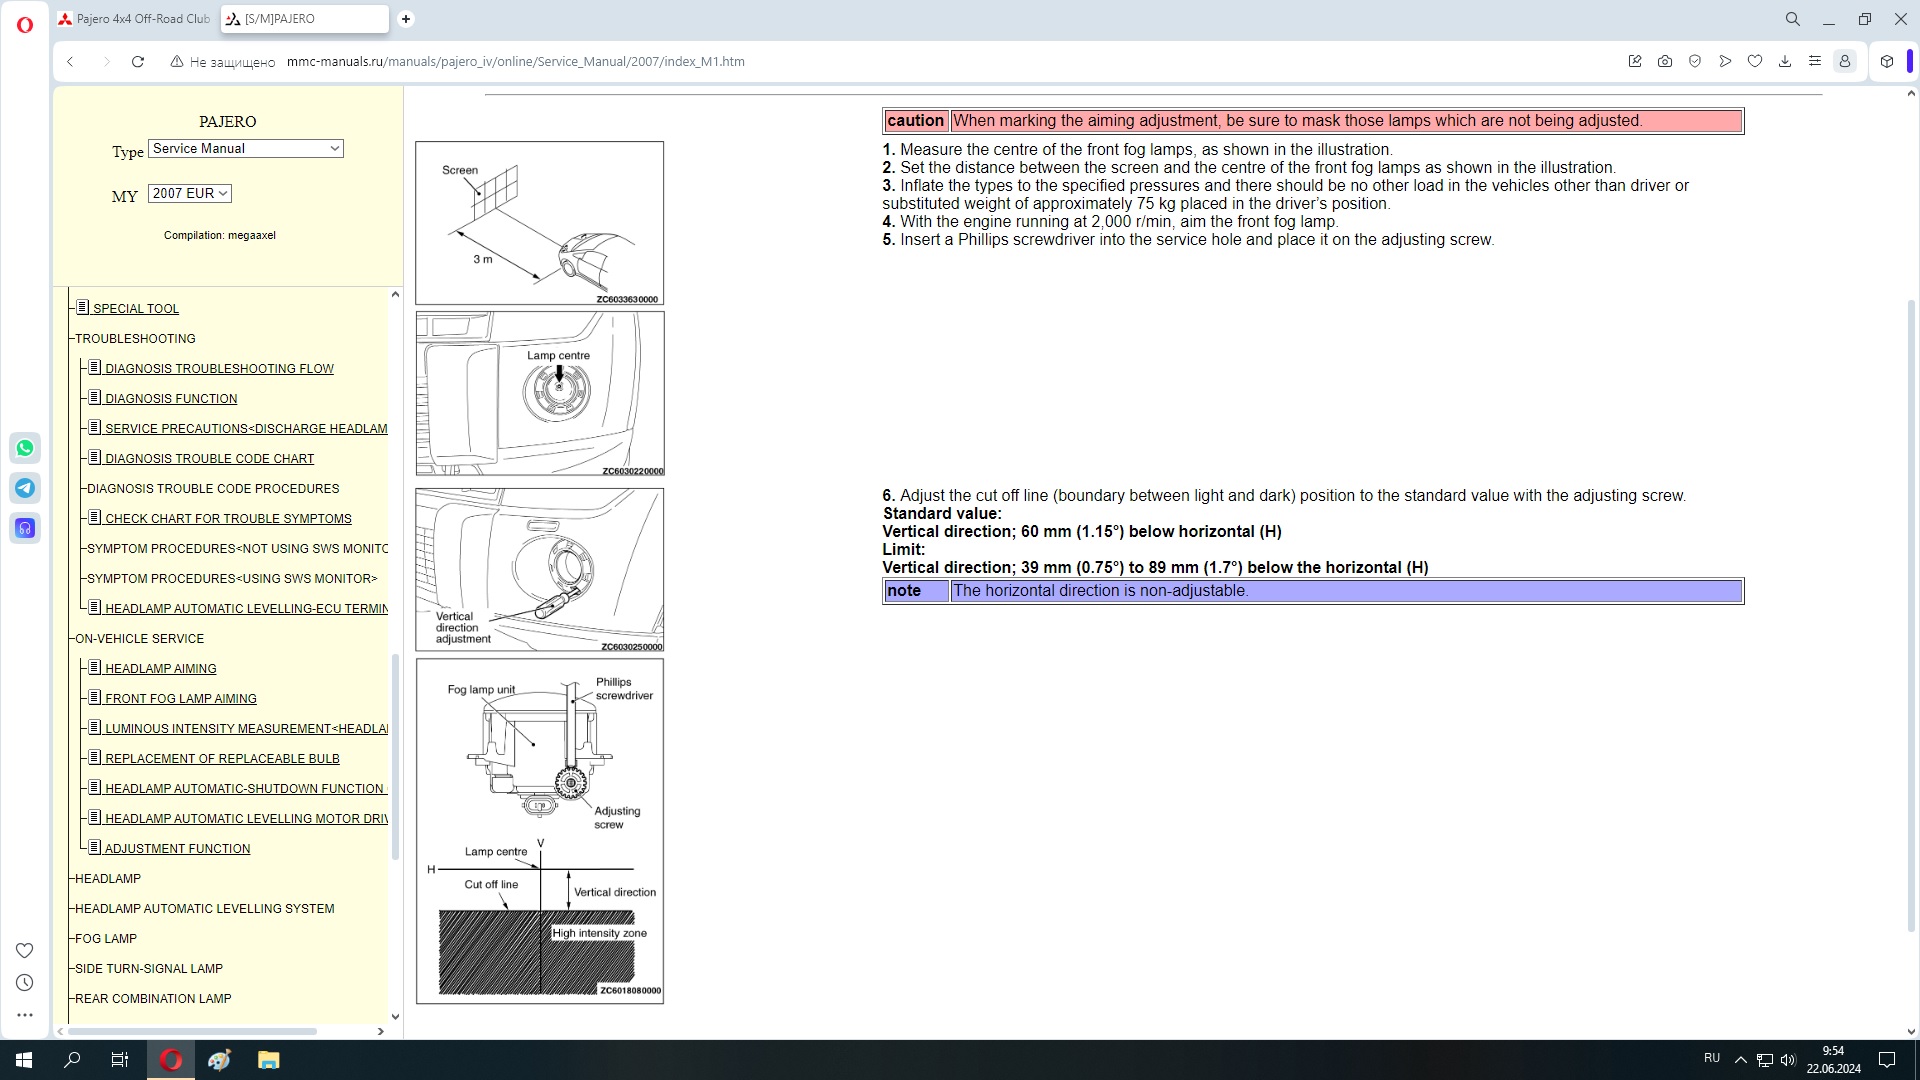Screen dimensions: 1920x1080
Task: Click the Opera menu logo icon
Action: pyautogui.click(x=25, y=24)
